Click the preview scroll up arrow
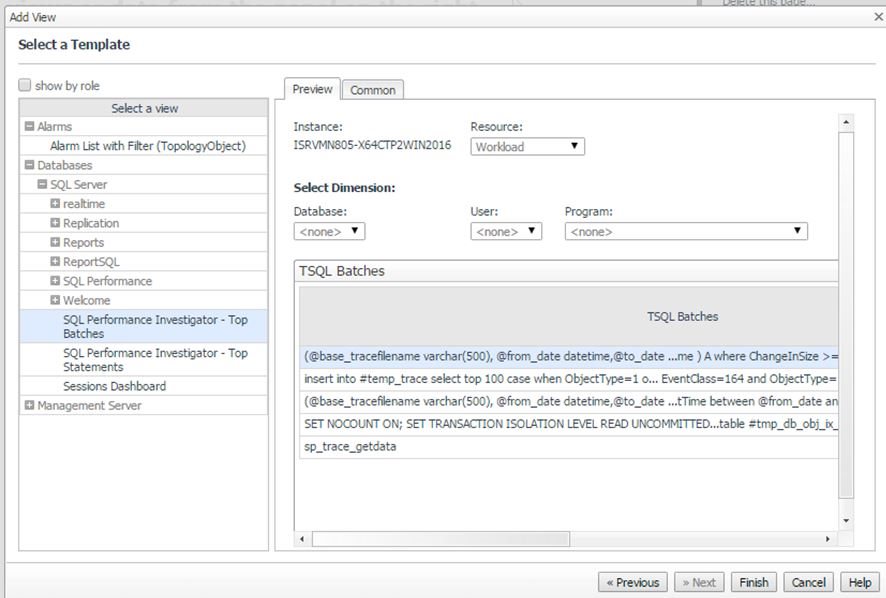886x598 pixels. (846, 122)
